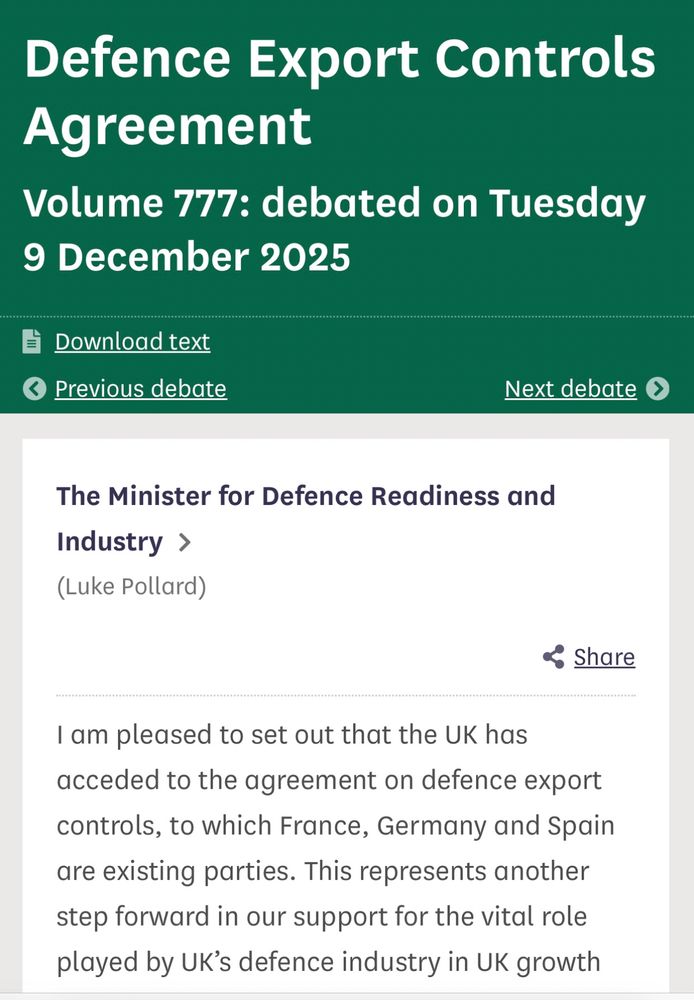Viewport: 694px width, 1000px height.
Task: Navigate to the Next debate link
Action: coord(570,388)
